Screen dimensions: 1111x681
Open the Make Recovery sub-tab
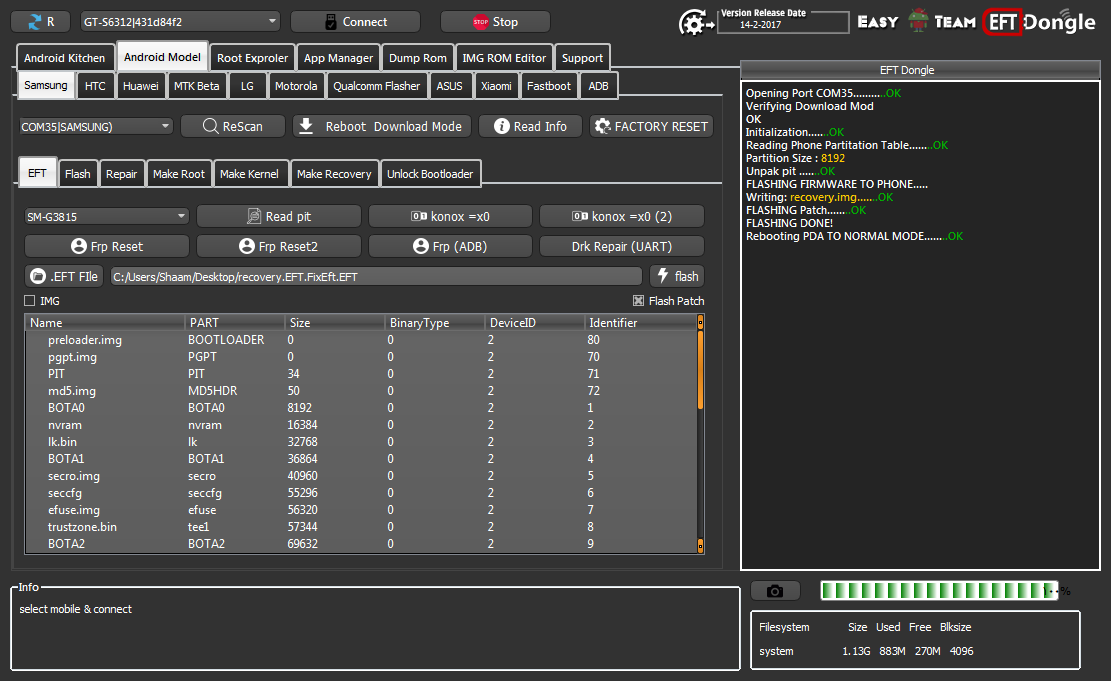[x=334, y=174]
